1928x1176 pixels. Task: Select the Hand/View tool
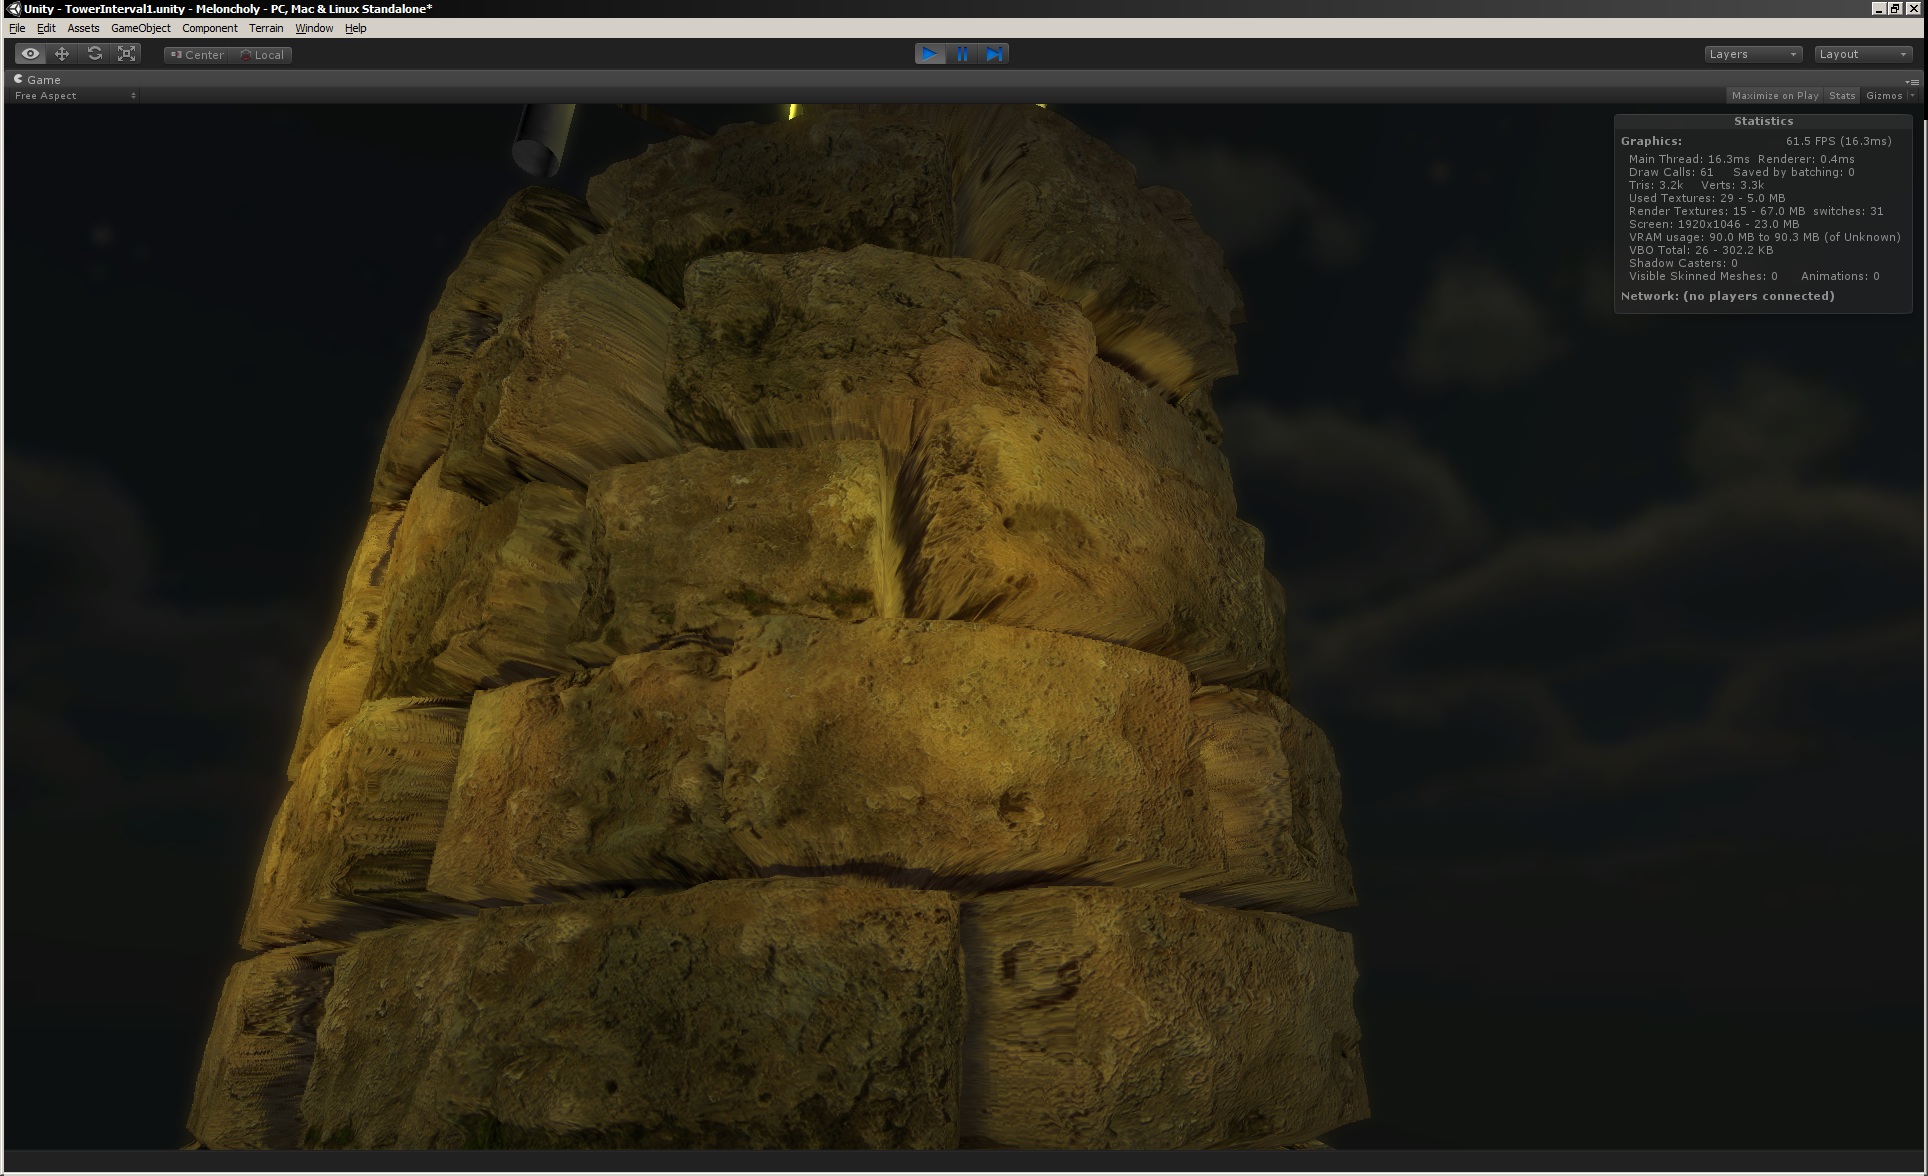point(29,53)
